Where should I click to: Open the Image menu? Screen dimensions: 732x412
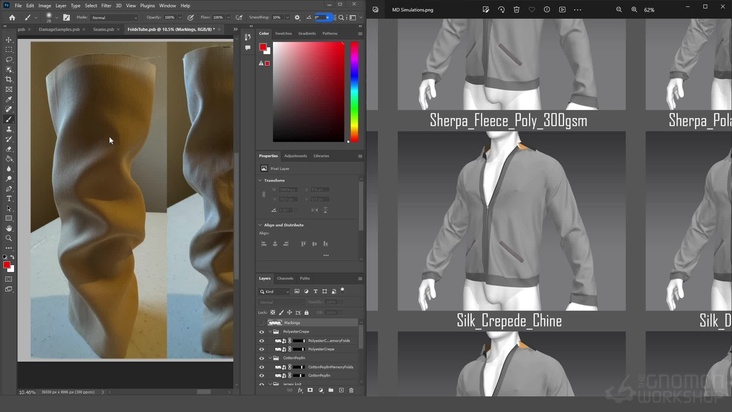(44, 6)
